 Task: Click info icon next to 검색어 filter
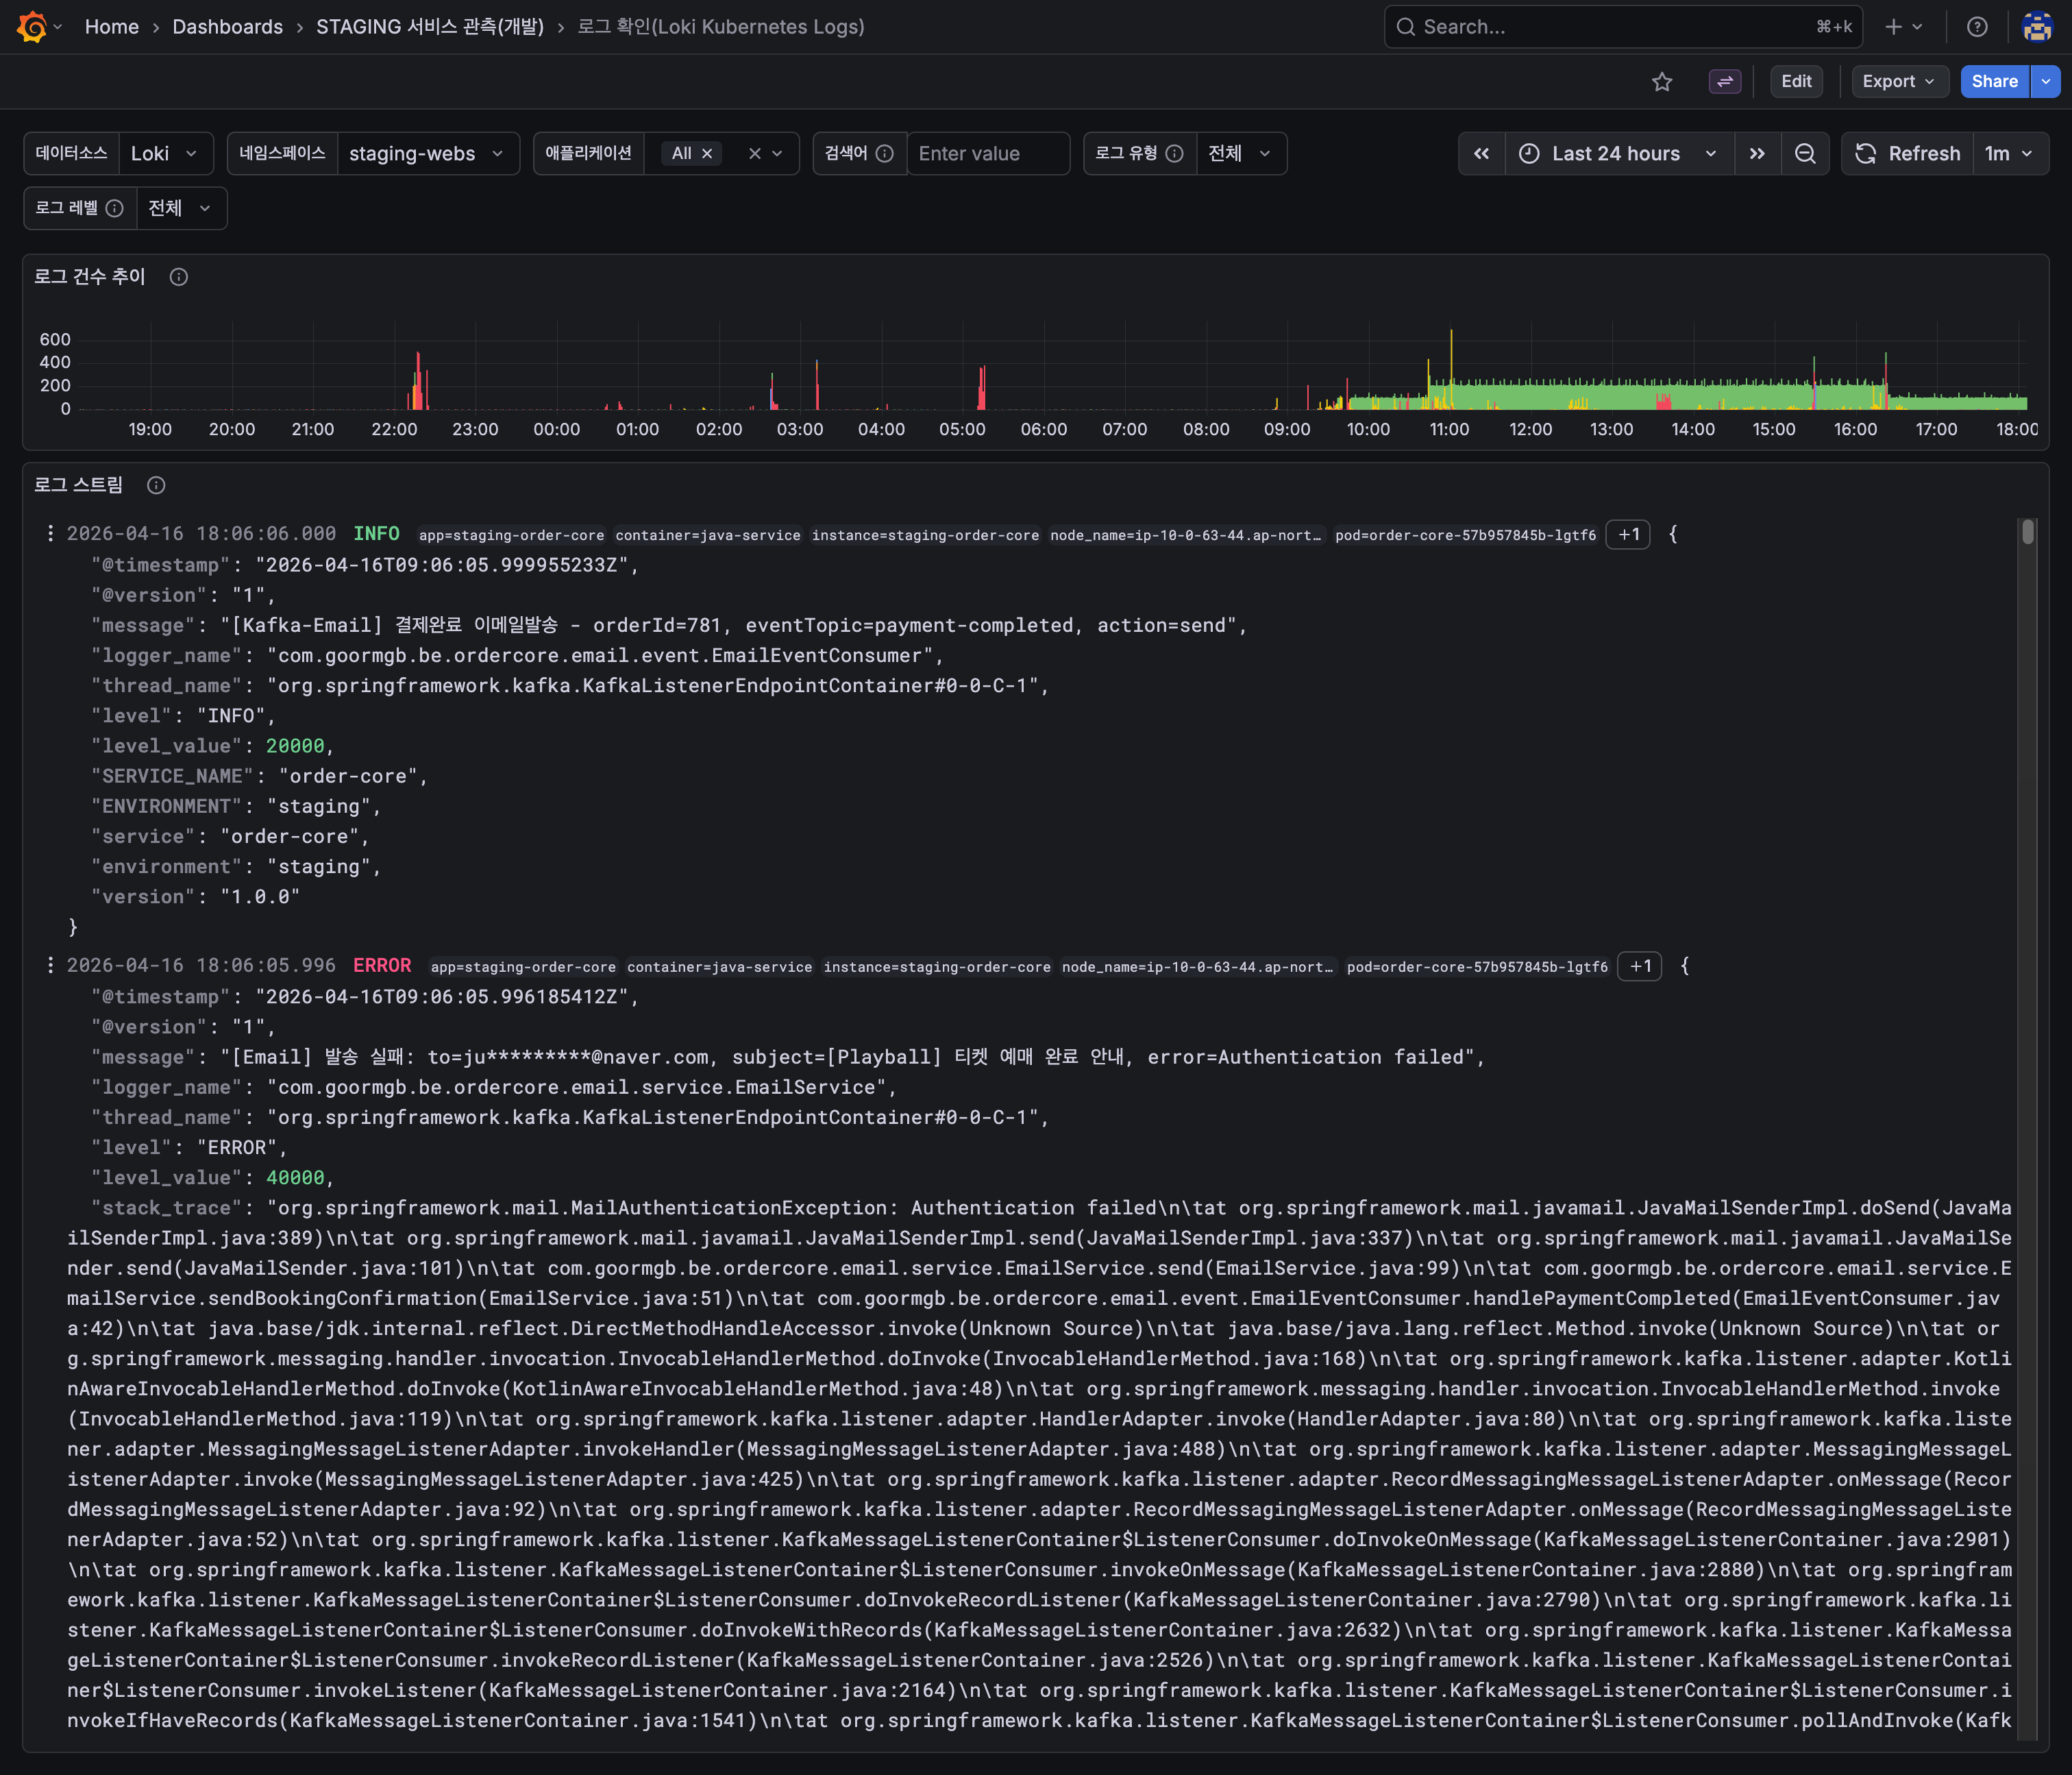(x=885, y=153)
